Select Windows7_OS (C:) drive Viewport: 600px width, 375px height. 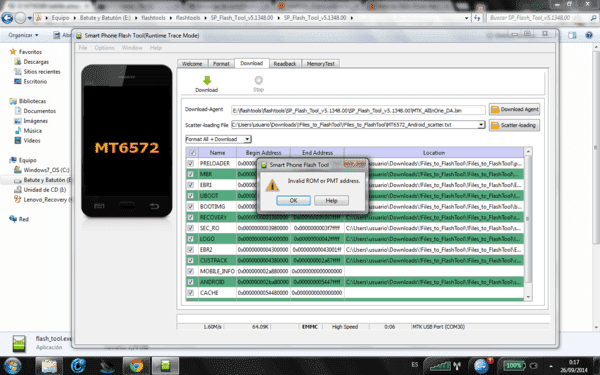point(46,170)
